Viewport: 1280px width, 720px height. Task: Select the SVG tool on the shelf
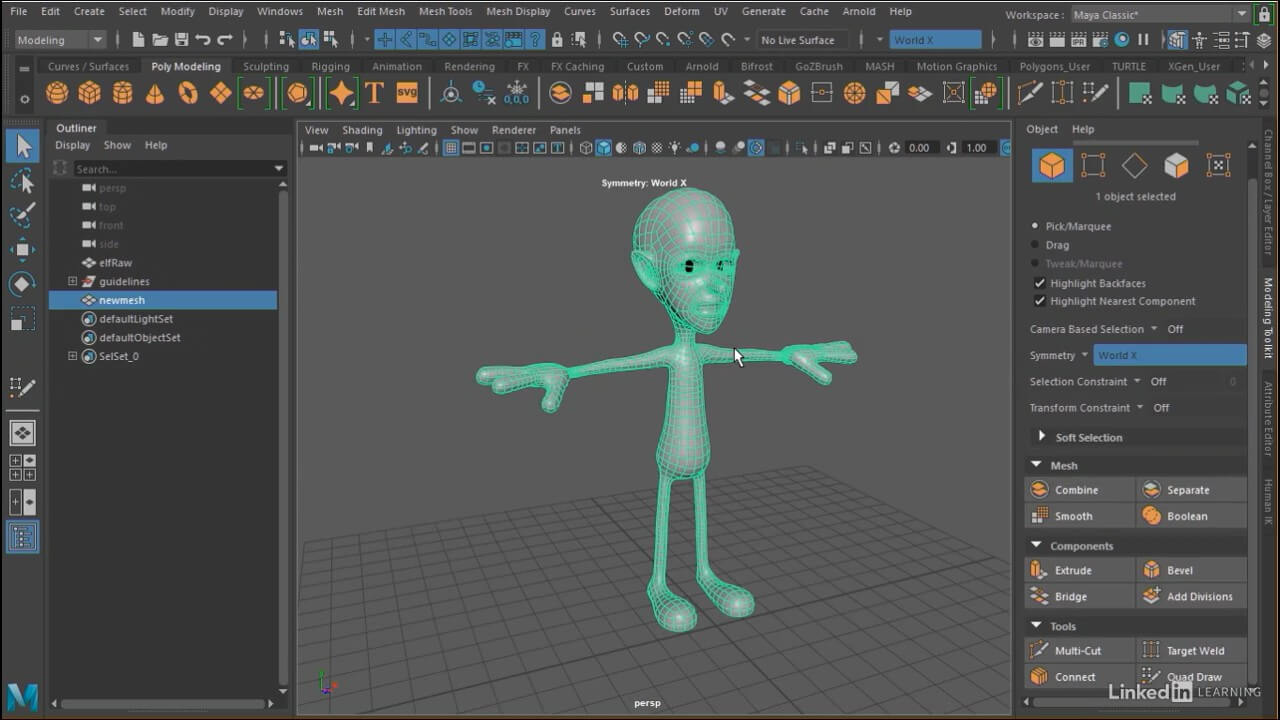pos(406,93)
